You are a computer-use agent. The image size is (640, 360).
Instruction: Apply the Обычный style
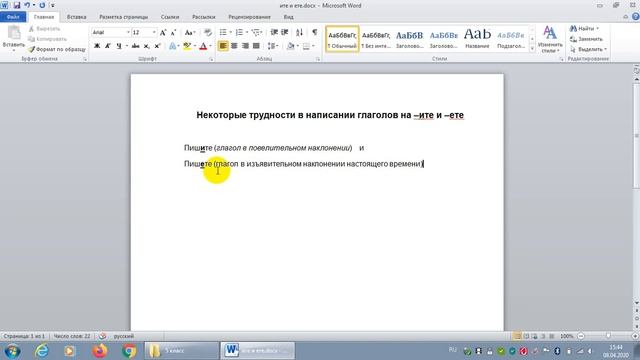point(342,39)
